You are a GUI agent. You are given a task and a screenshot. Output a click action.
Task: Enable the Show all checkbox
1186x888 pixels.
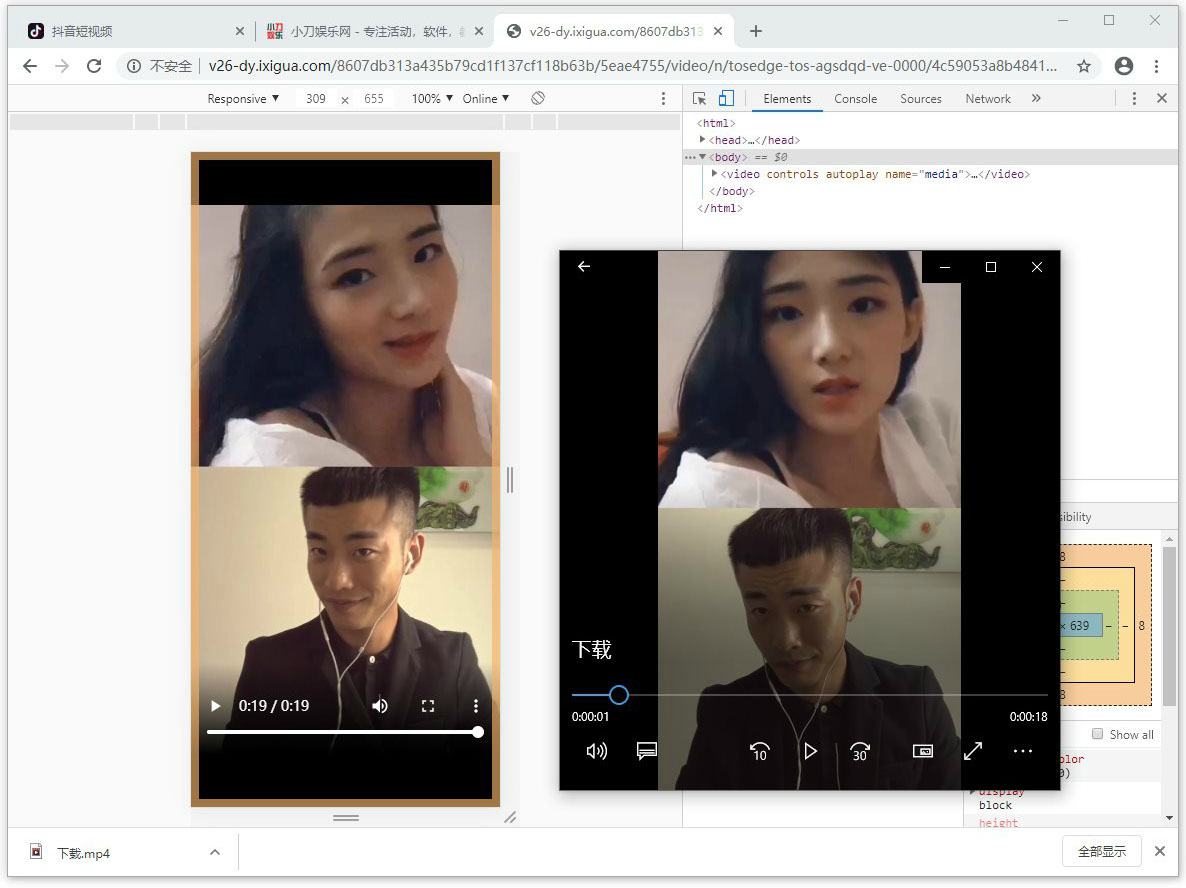1098,734
